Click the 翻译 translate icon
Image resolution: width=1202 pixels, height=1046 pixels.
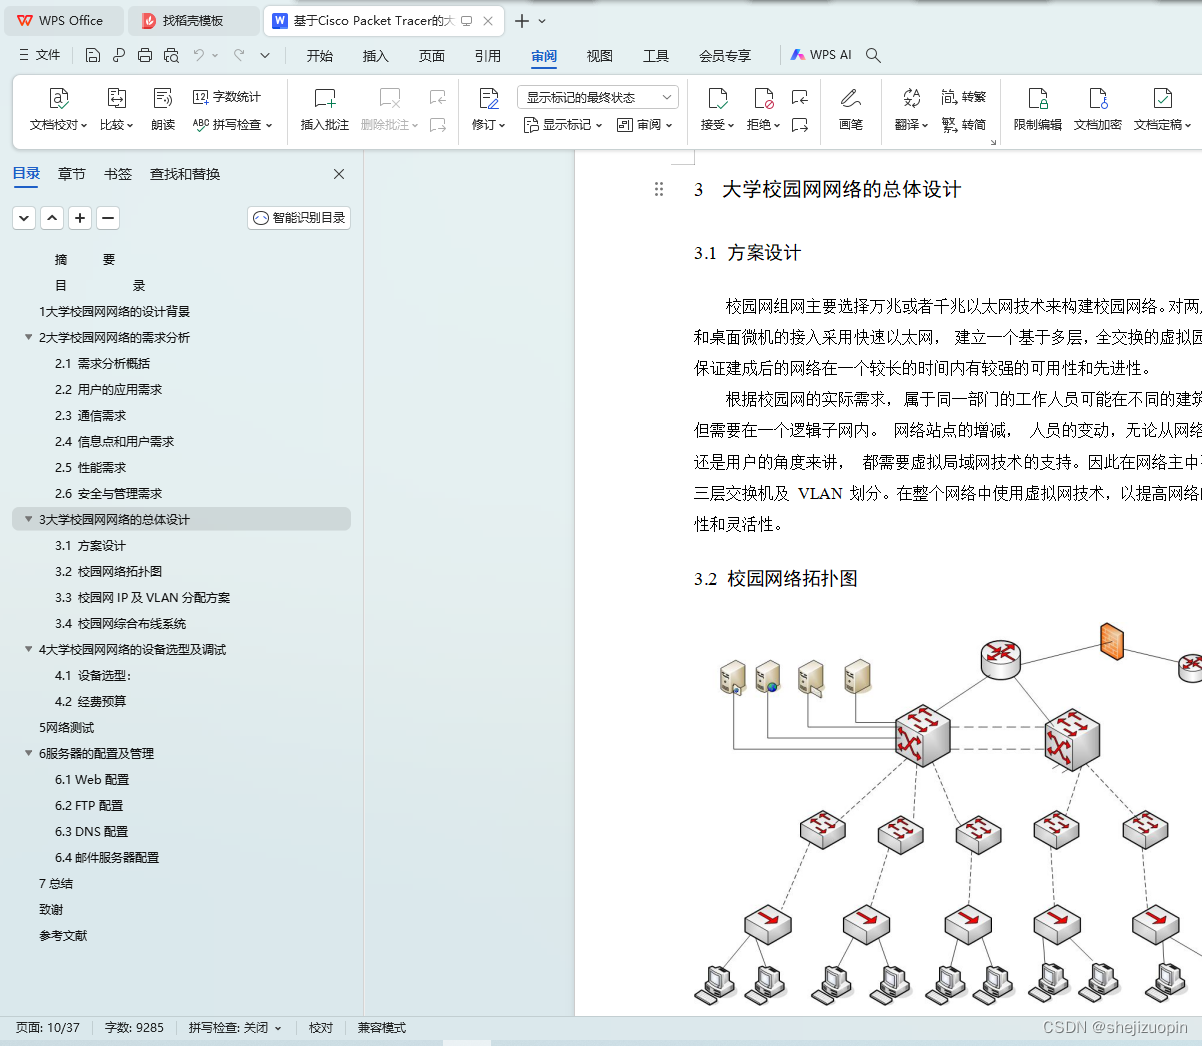(x=912, y=98)
